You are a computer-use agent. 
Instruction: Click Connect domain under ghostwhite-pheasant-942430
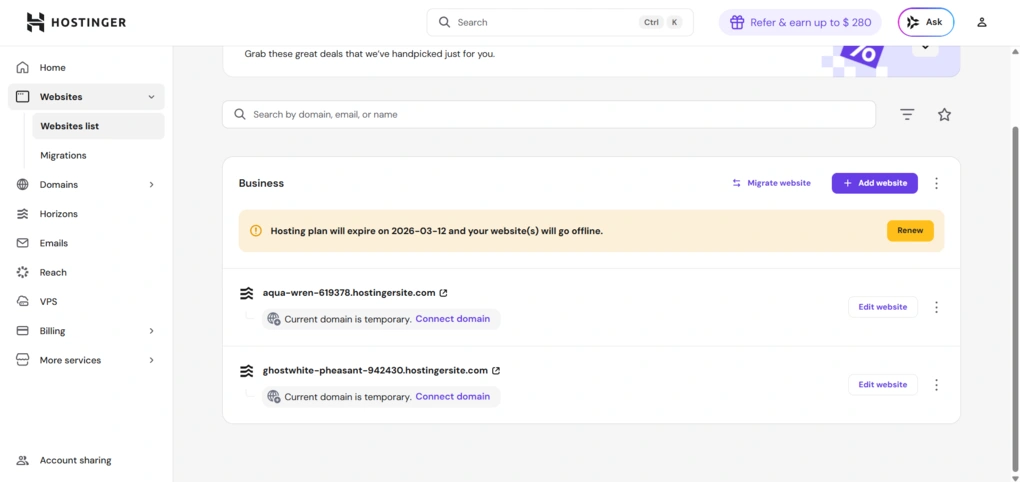[453, 397]
